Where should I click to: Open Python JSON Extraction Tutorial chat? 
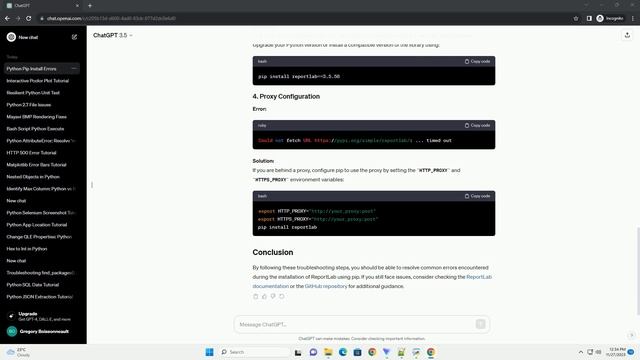pyautogui.click(x=40, y=297)
